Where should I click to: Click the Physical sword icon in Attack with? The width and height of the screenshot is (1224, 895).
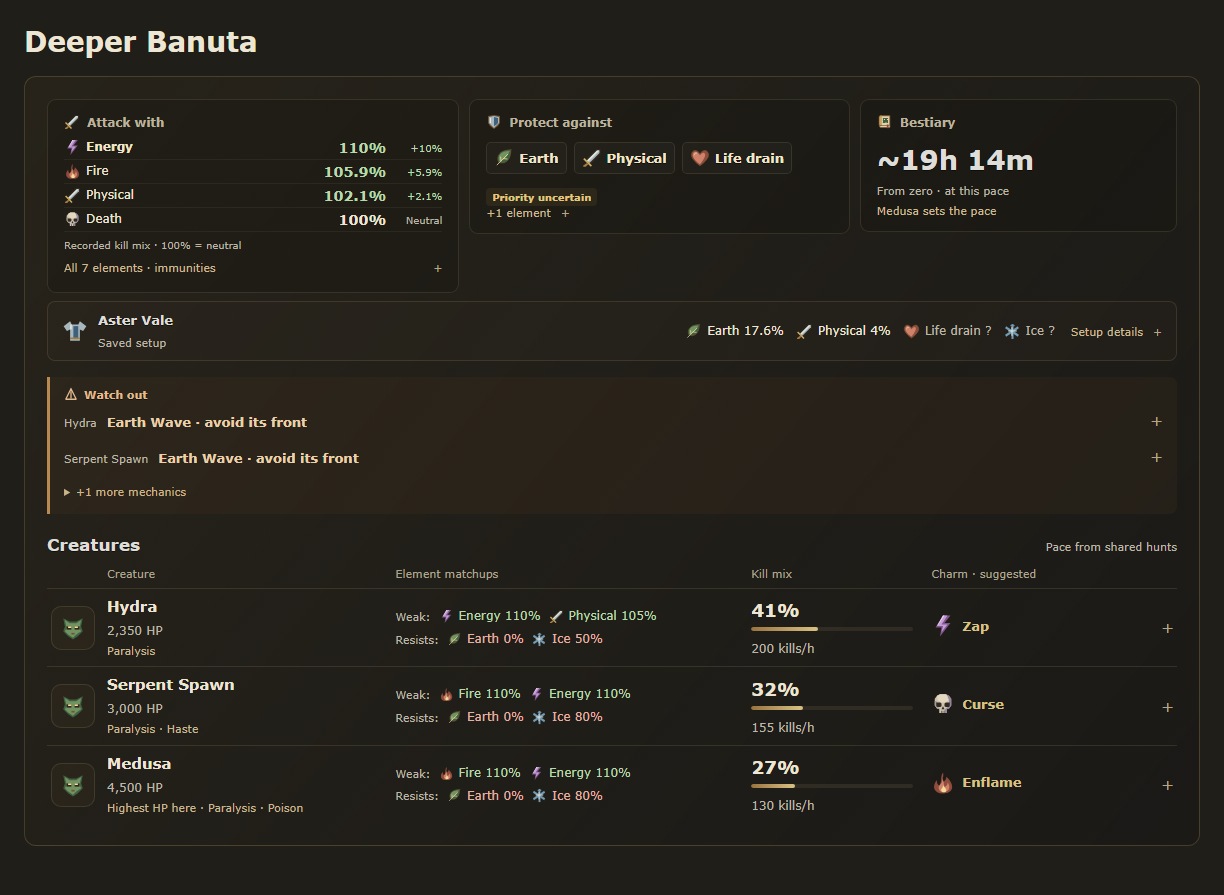coord(72,195)
